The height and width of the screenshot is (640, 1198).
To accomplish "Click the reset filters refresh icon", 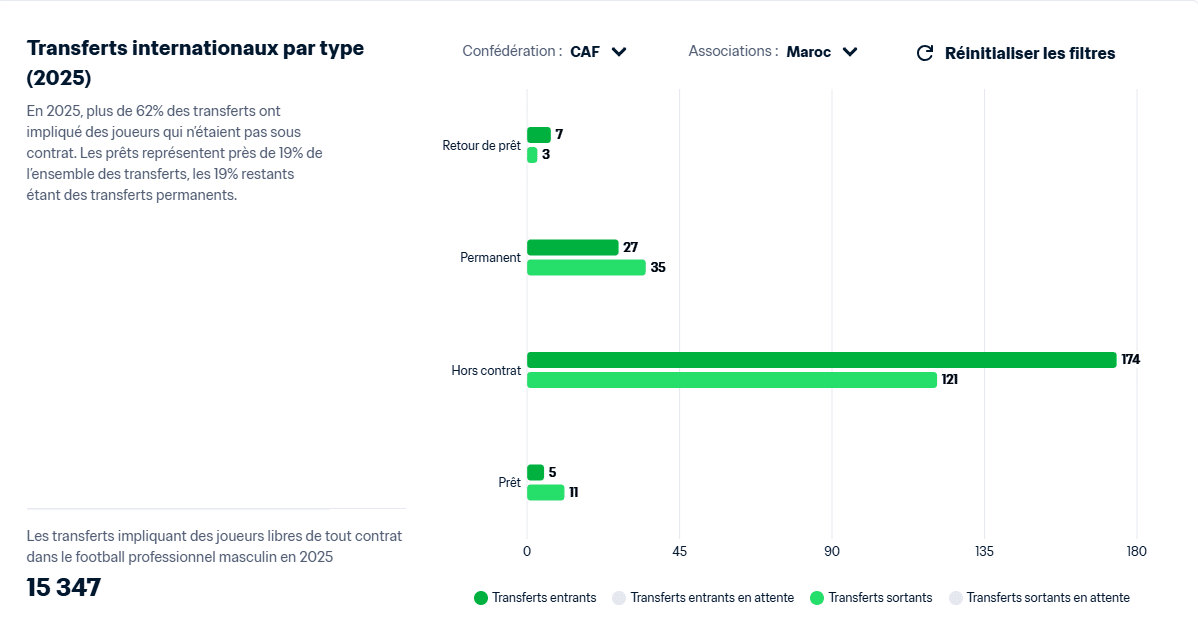I will pos(925,53).
